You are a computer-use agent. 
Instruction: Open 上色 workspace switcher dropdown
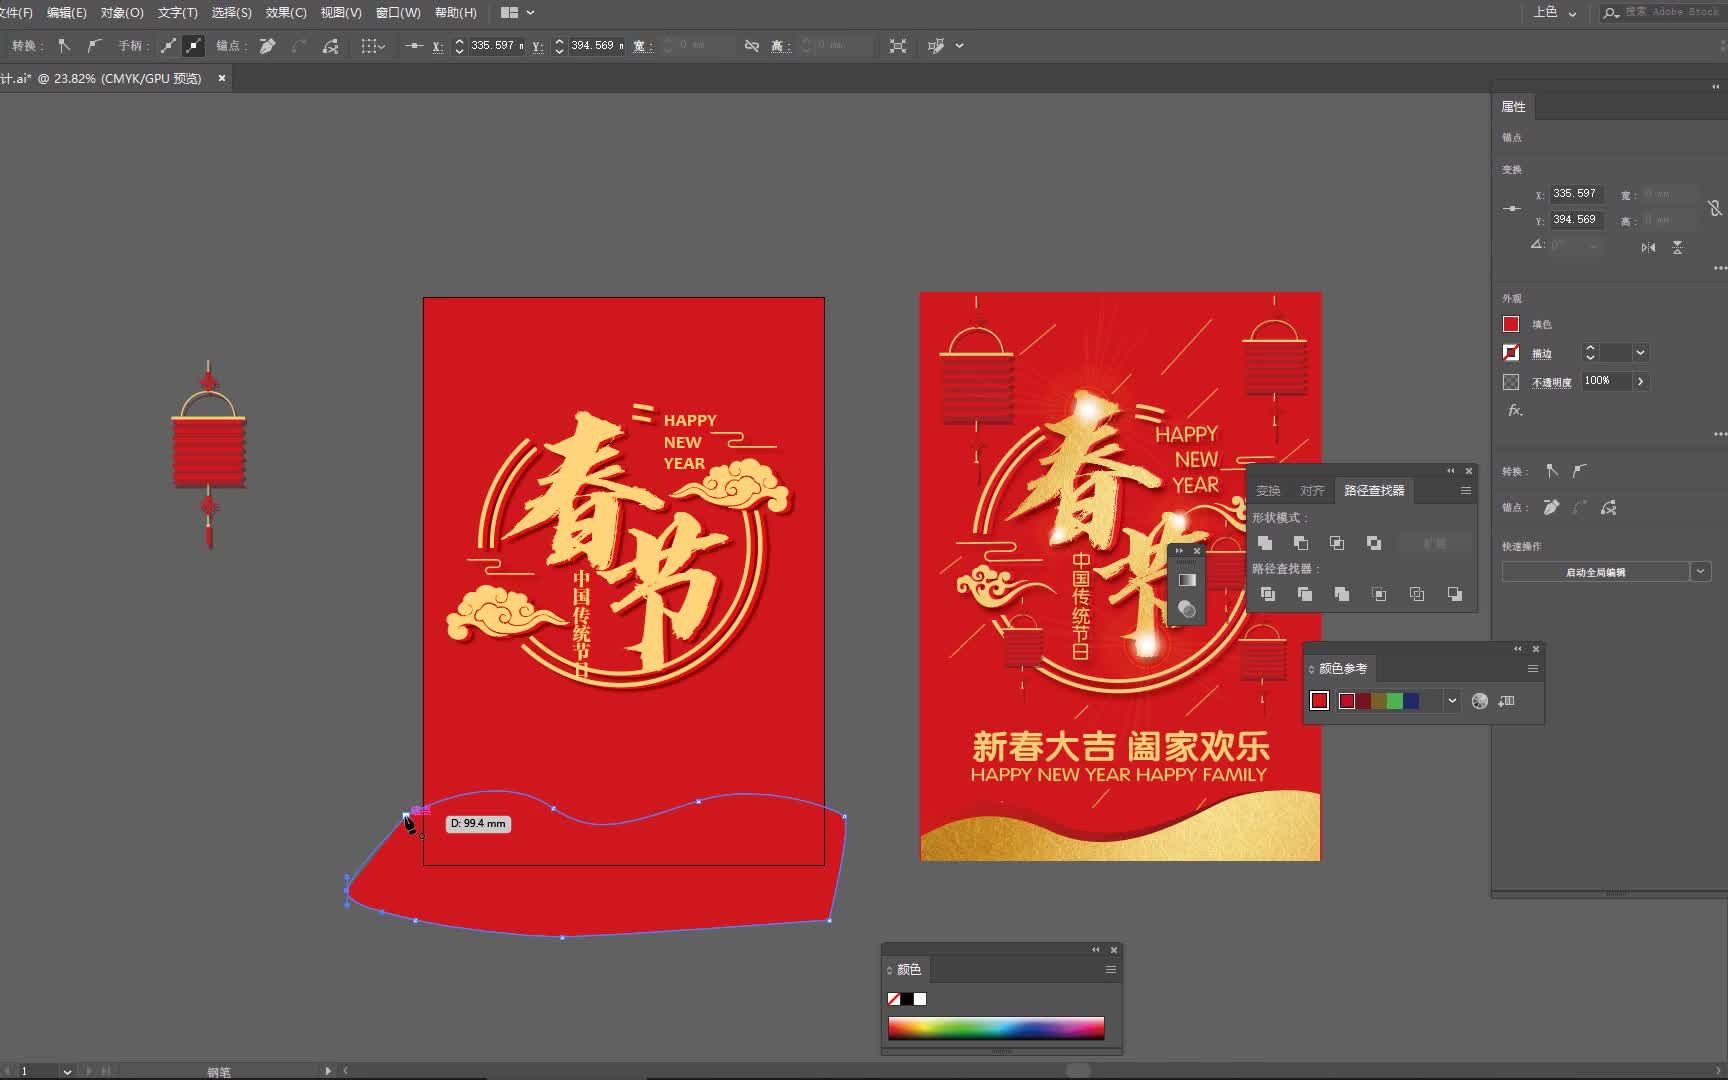pos(1555,13)
